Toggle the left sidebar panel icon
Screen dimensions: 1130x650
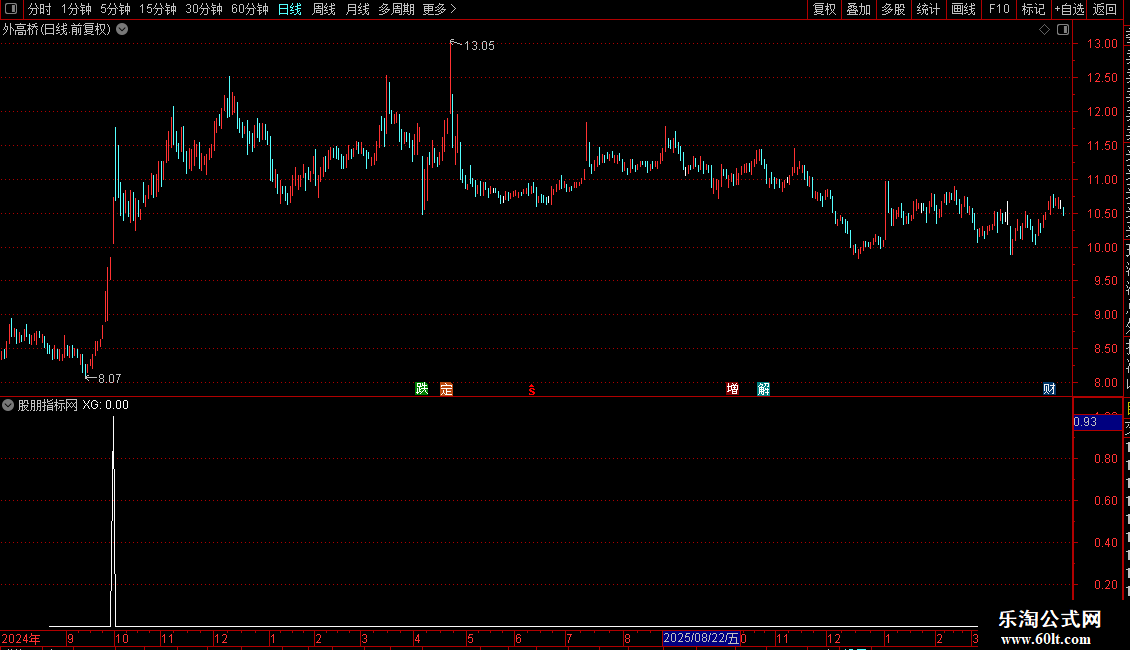[x=11, y=9]
